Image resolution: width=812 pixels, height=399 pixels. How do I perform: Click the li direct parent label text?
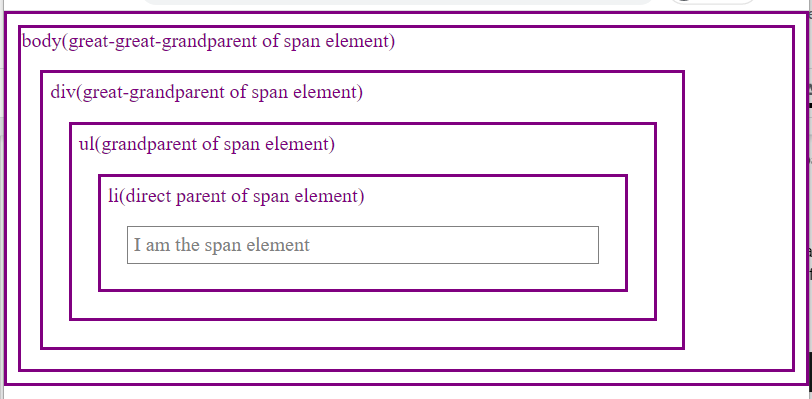pos(236,196)
